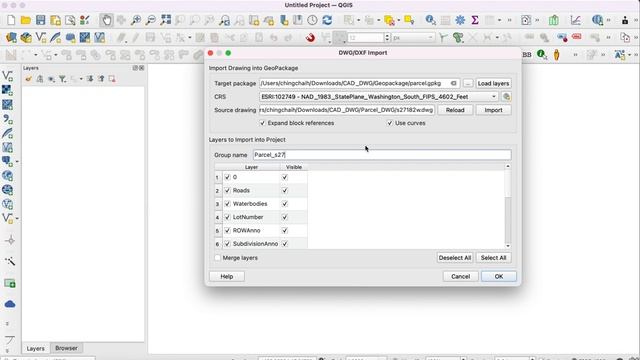
Task: Click the Import button
Action: pyautogui.click(x=493, y=110)
